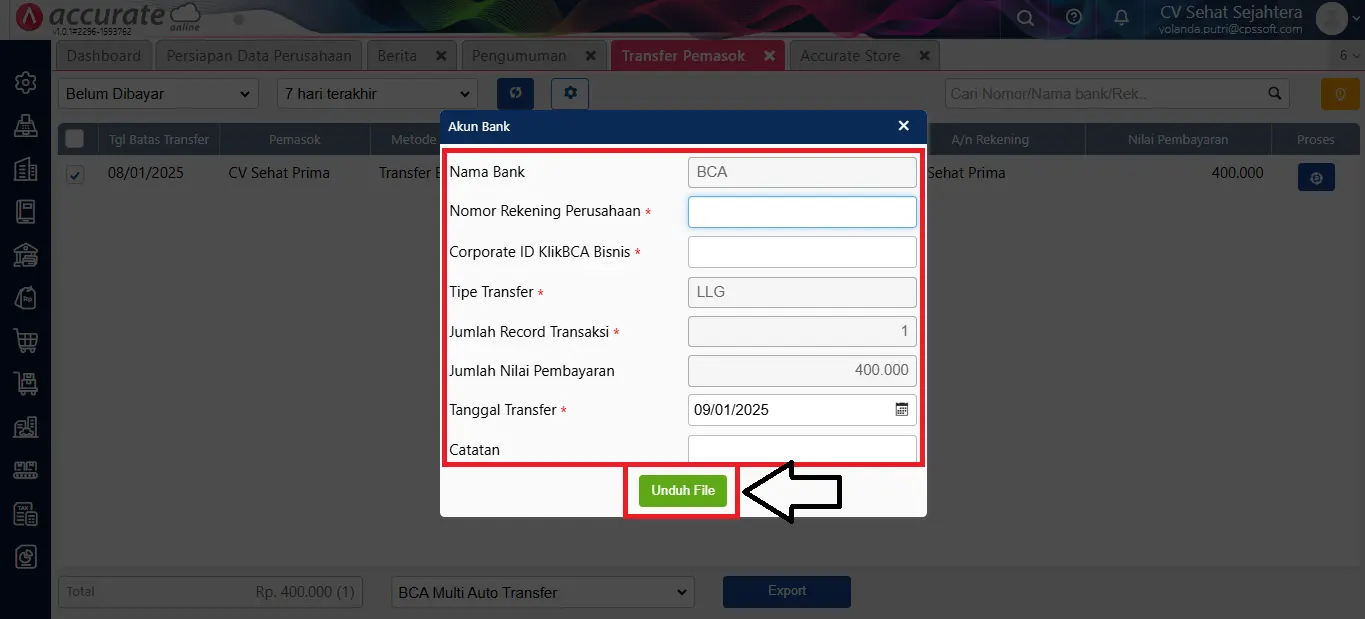Switch to Persiapan Data Perusahaan tab
Viewport: 1365px width, 619px height.
[259, 56]
